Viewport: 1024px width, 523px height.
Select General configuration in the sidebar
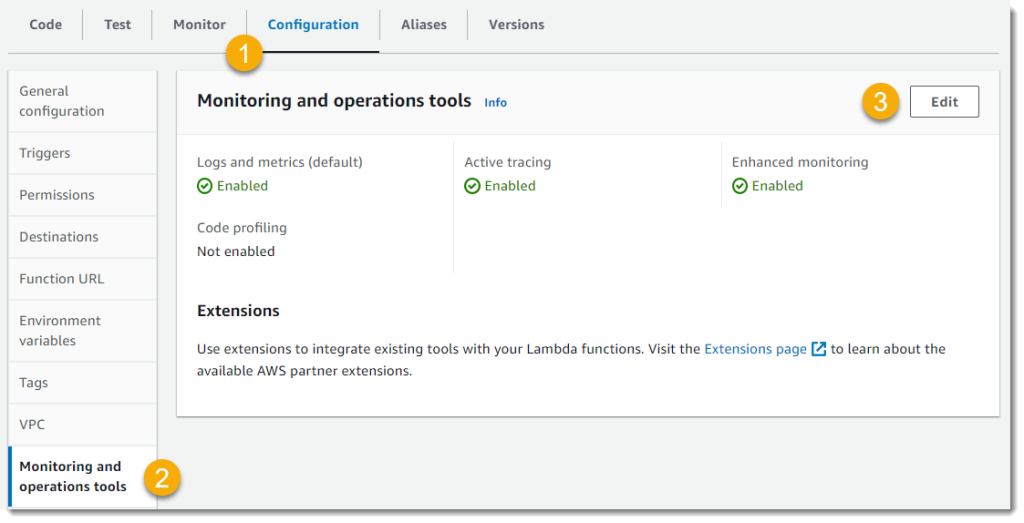[62, 101]
